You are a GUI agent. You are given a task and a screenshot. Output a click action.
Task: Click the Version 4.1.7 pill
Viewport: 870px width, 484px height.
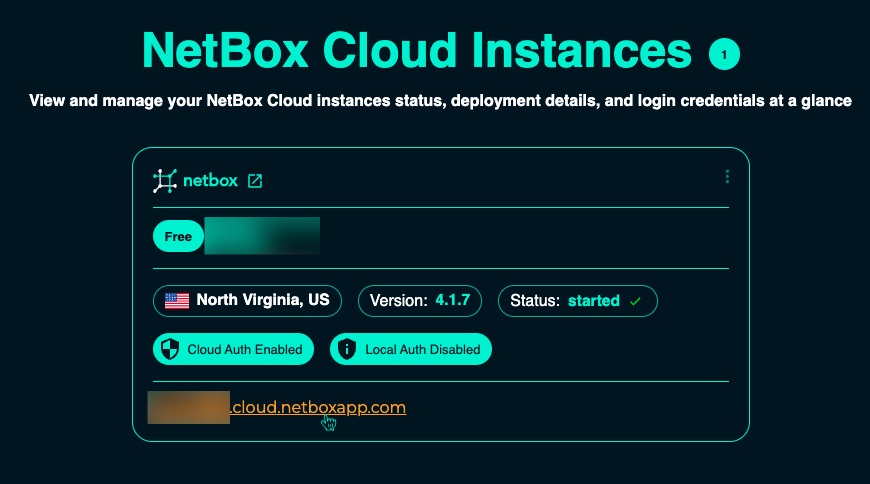pyautogui.click(x=420, y=301)
